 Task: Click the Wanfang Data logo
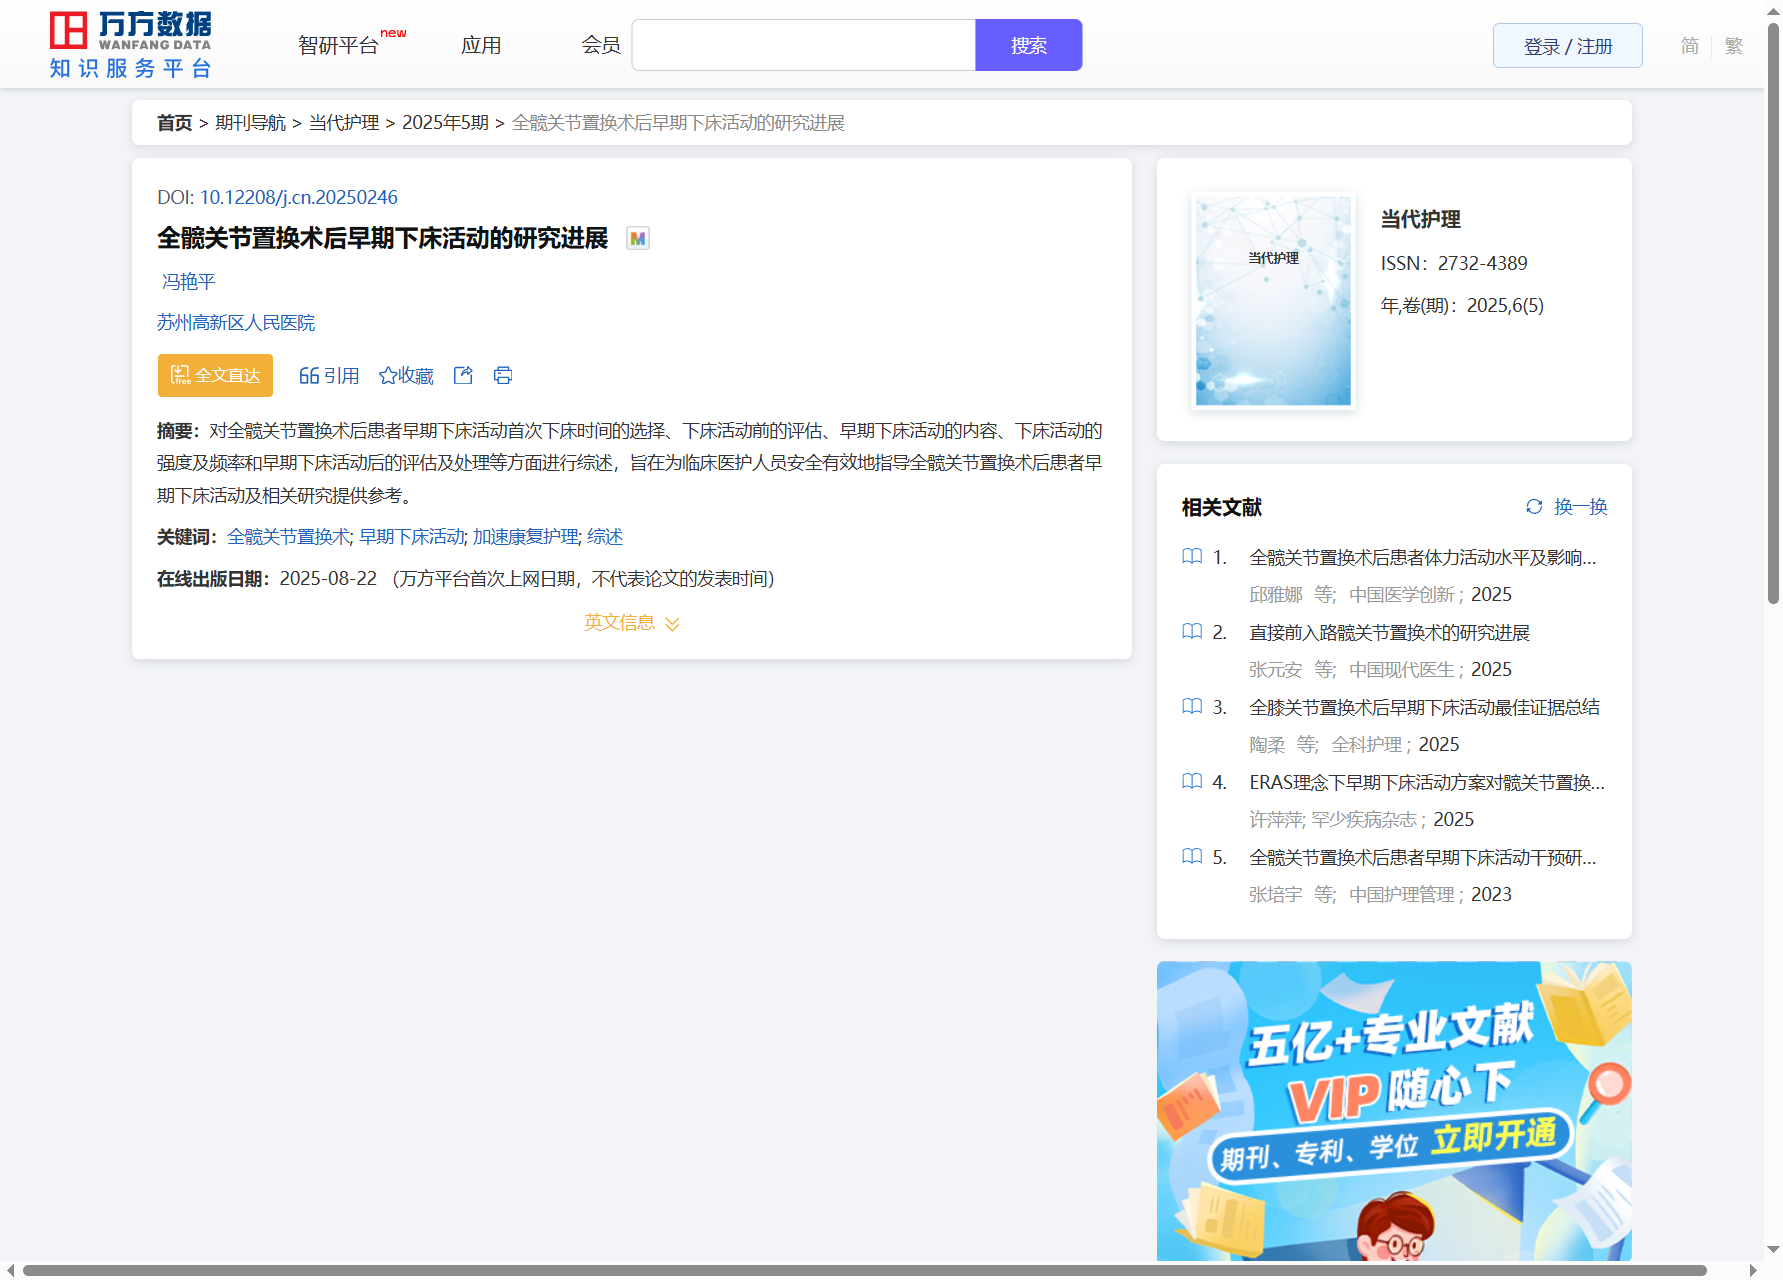pyautogui.click(x=131, y=45)
